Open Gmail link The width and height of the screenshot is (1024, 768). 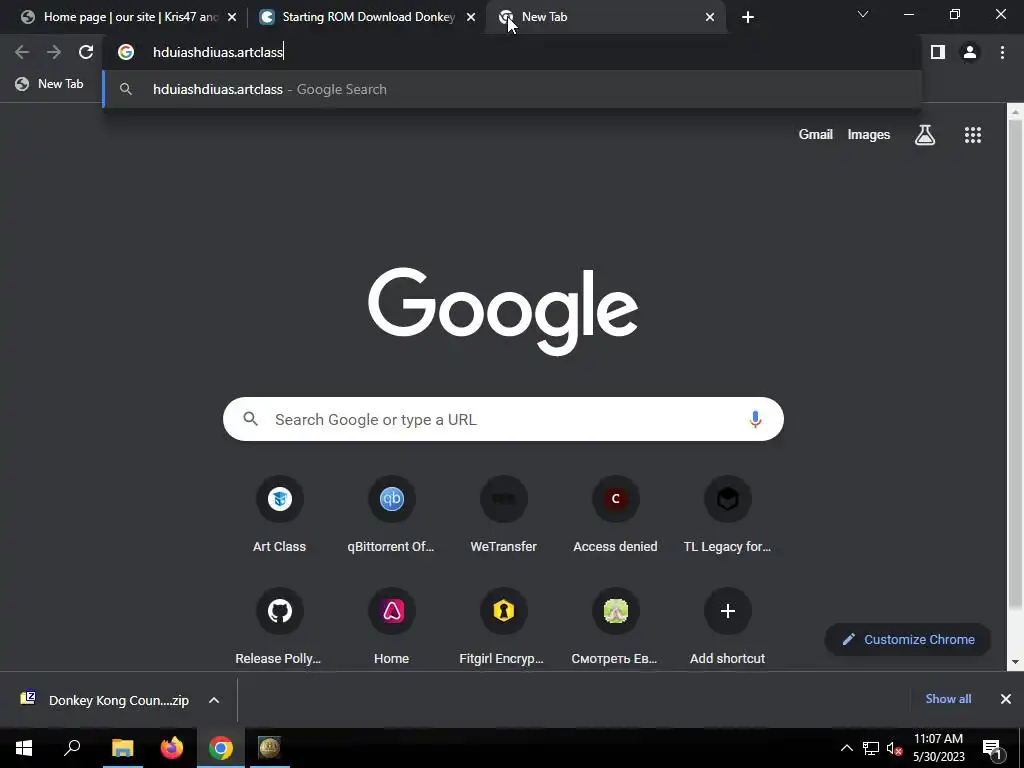(816, 135)
